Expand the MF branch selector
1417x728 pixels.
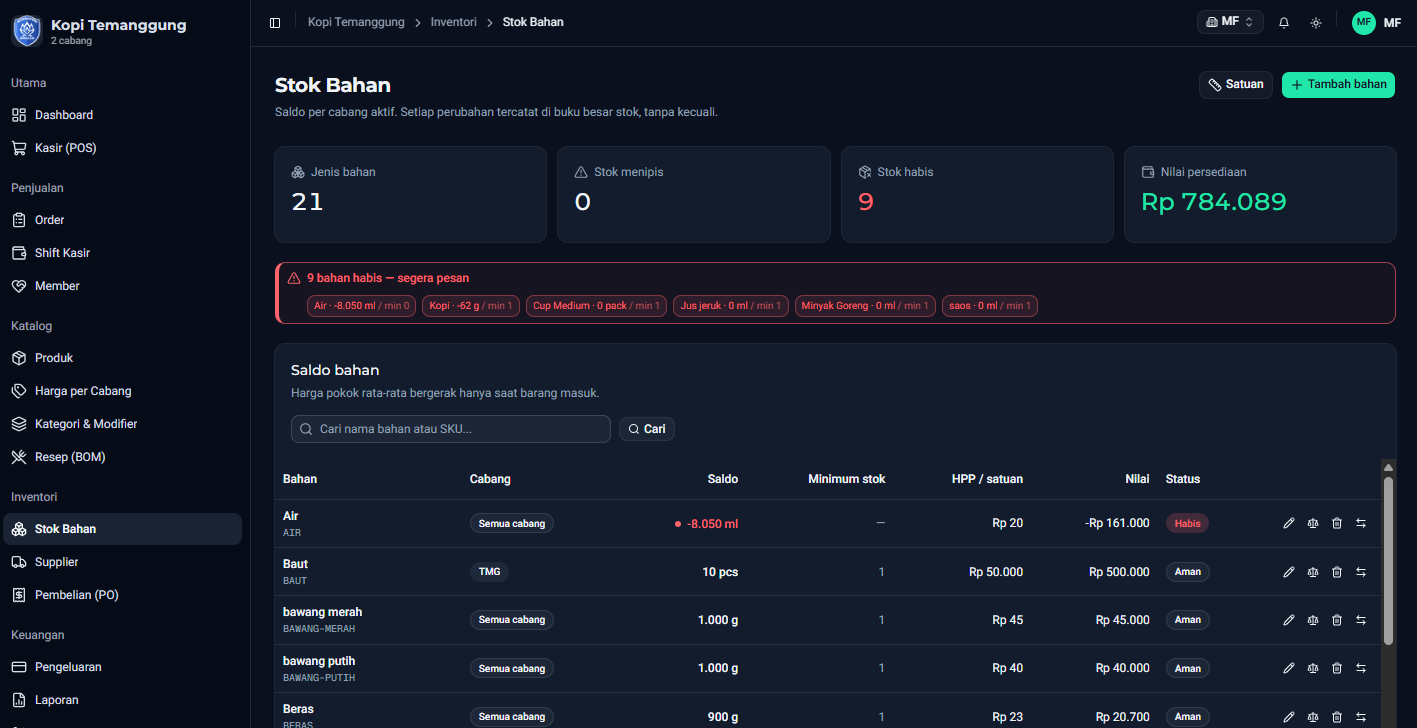coord(1230,22)
